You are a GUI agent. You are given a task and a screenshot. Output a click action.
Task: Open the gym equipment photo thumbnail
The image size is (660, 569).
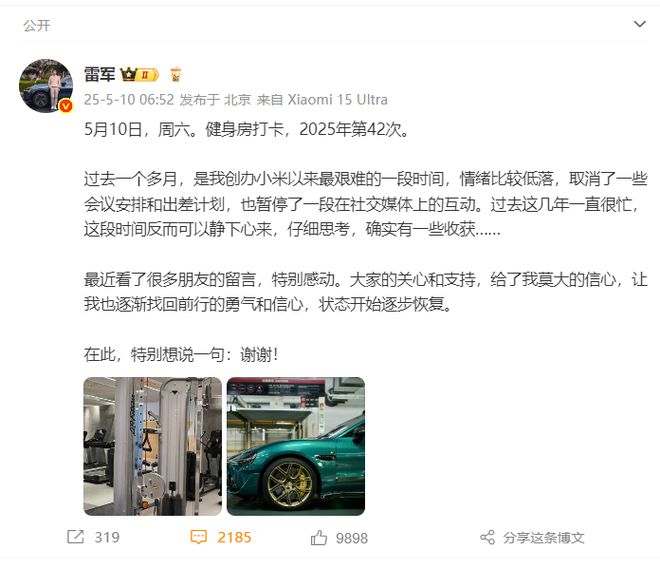click(152, 446)
